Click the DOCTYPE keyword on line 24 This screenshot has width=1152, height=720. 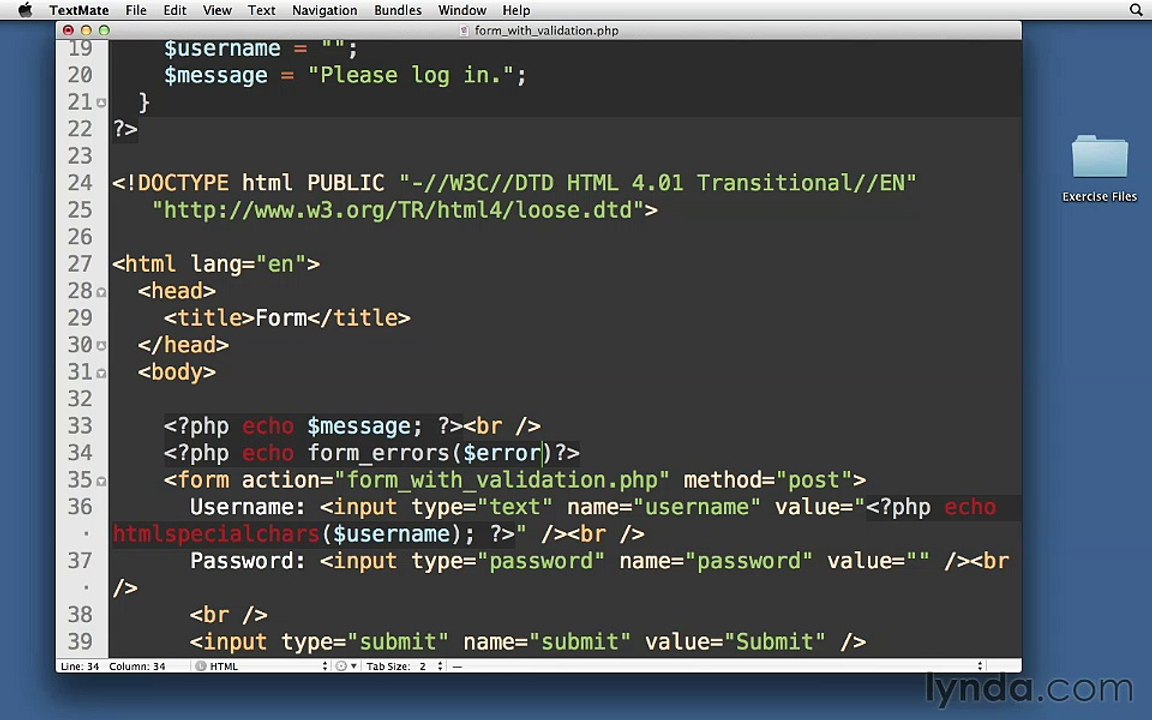[183, 183]
